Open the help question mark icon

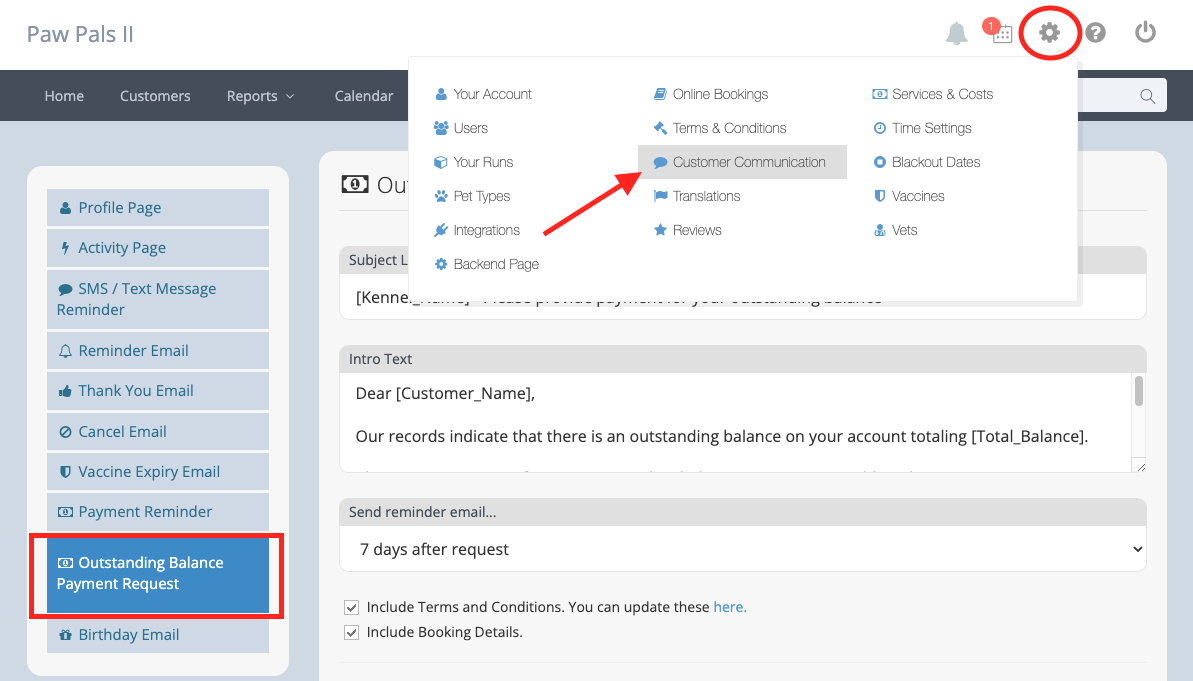(1096, 33)
